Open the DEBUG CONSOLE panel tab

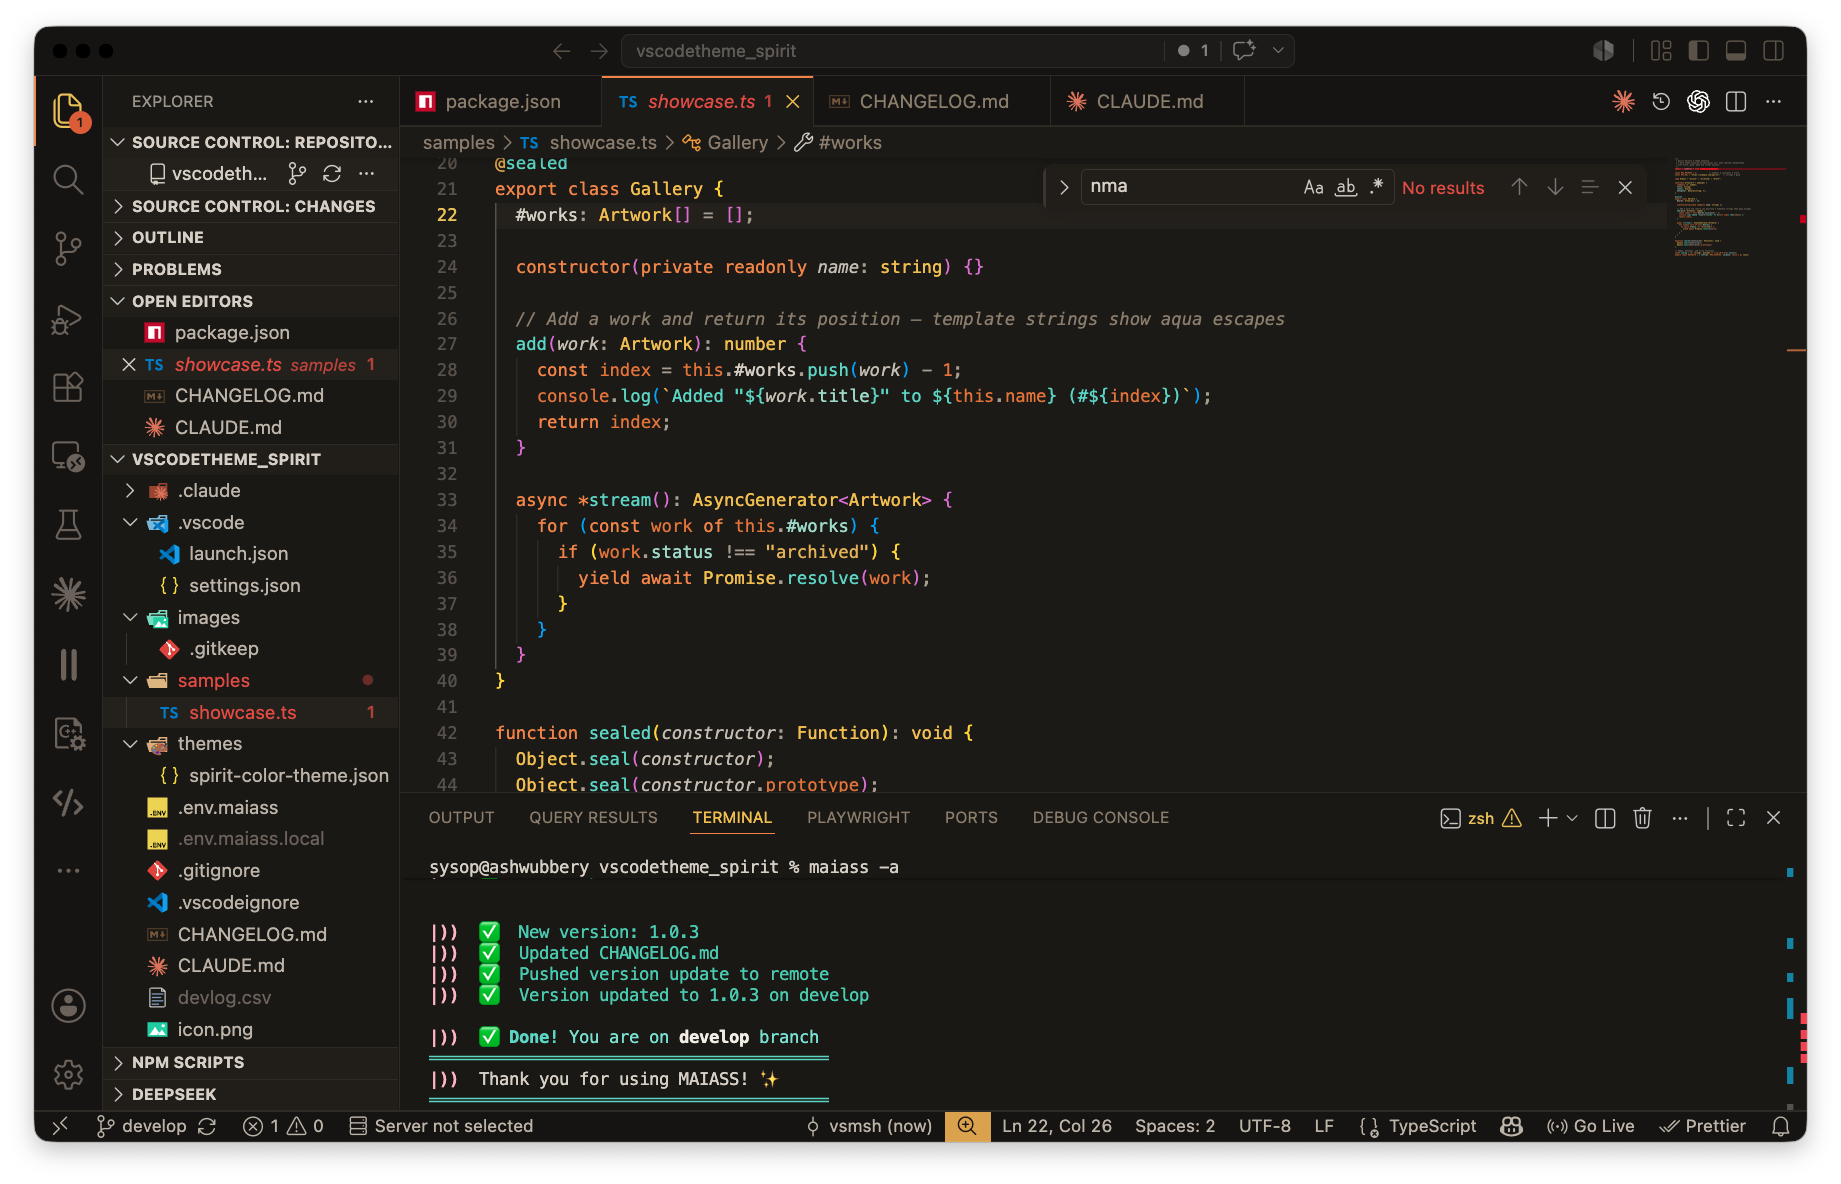click(1100, 818)
